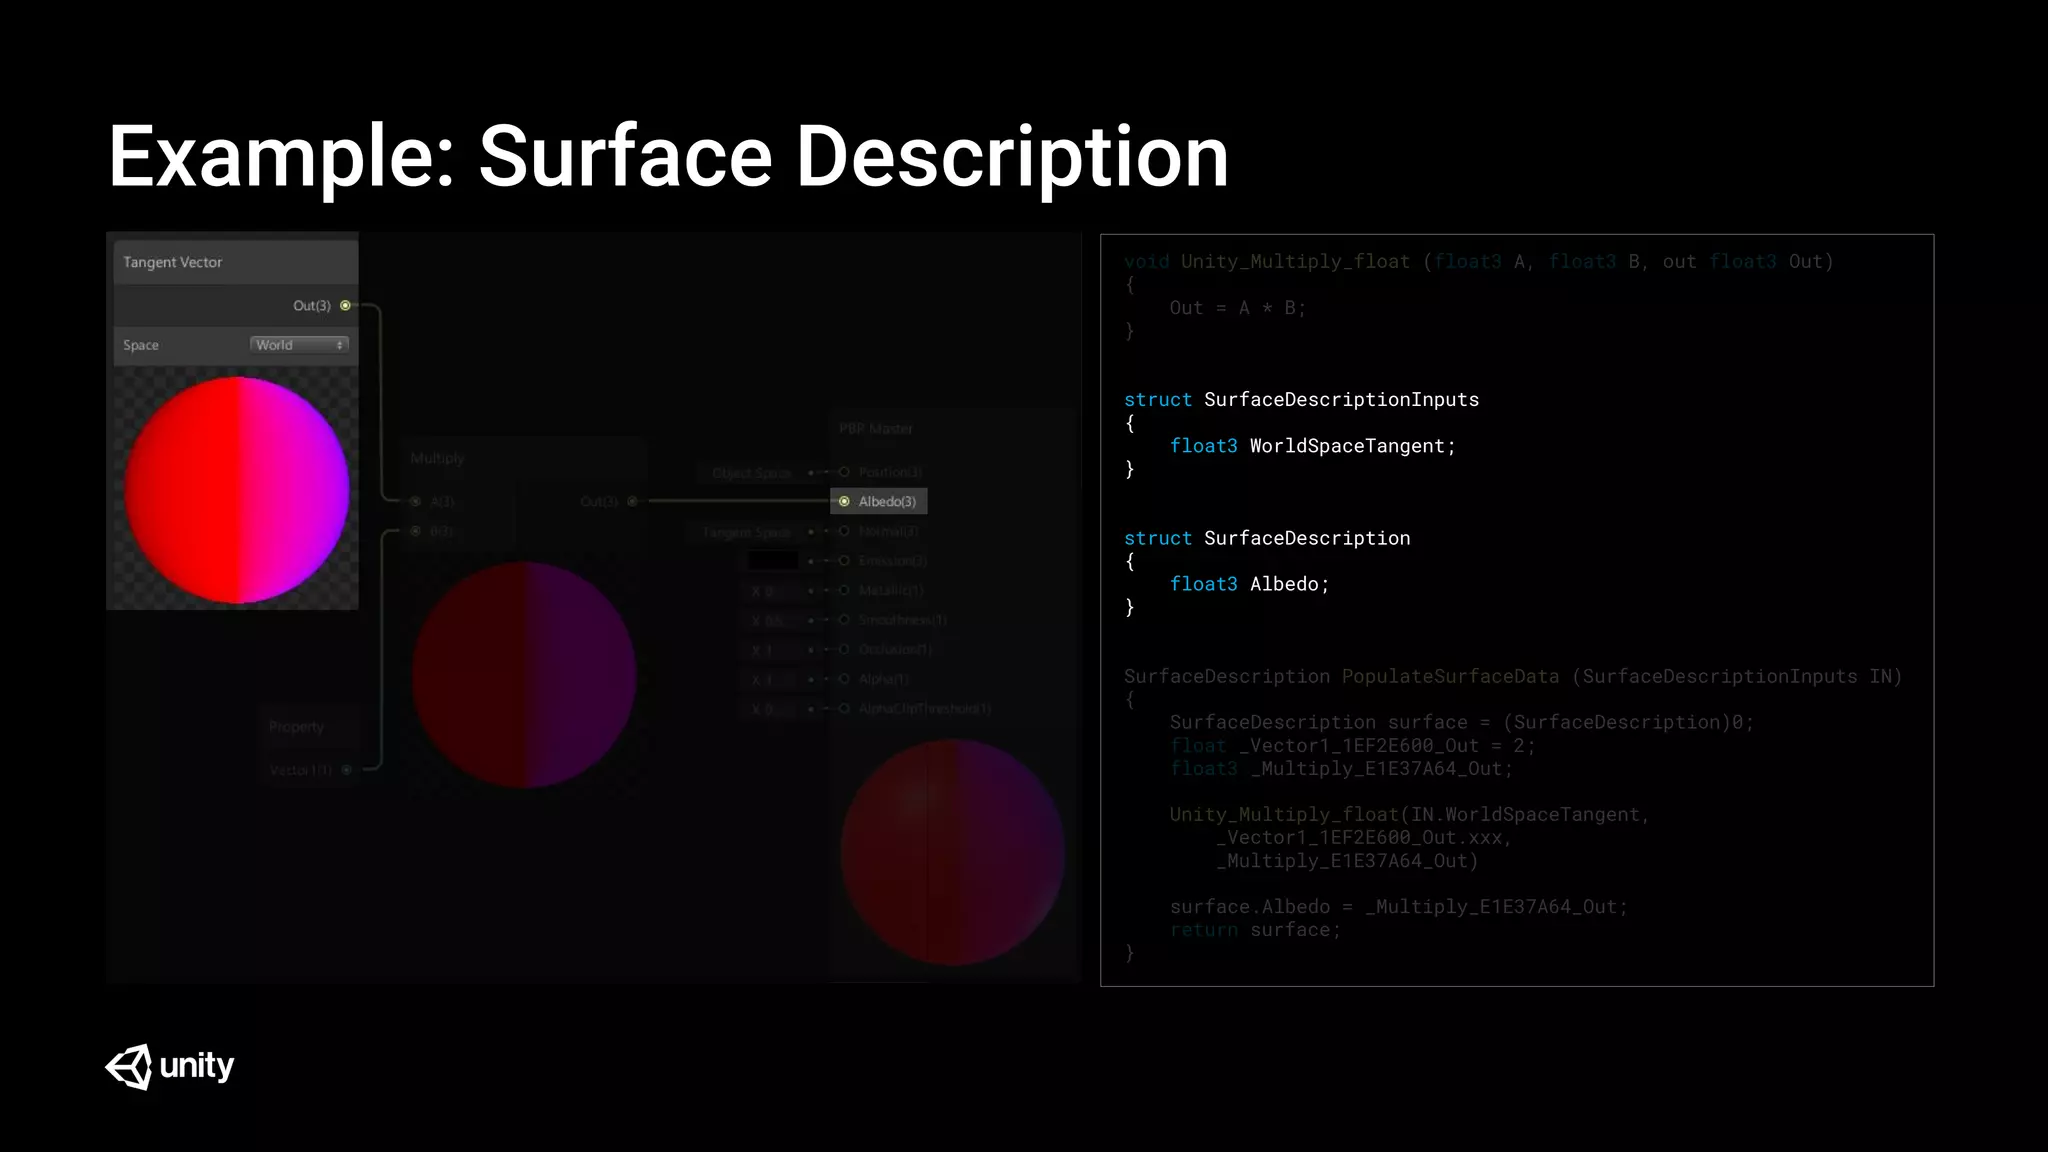
Task: Click the Normal(3) port on PBR Master
Action: (x=844, y=531)
